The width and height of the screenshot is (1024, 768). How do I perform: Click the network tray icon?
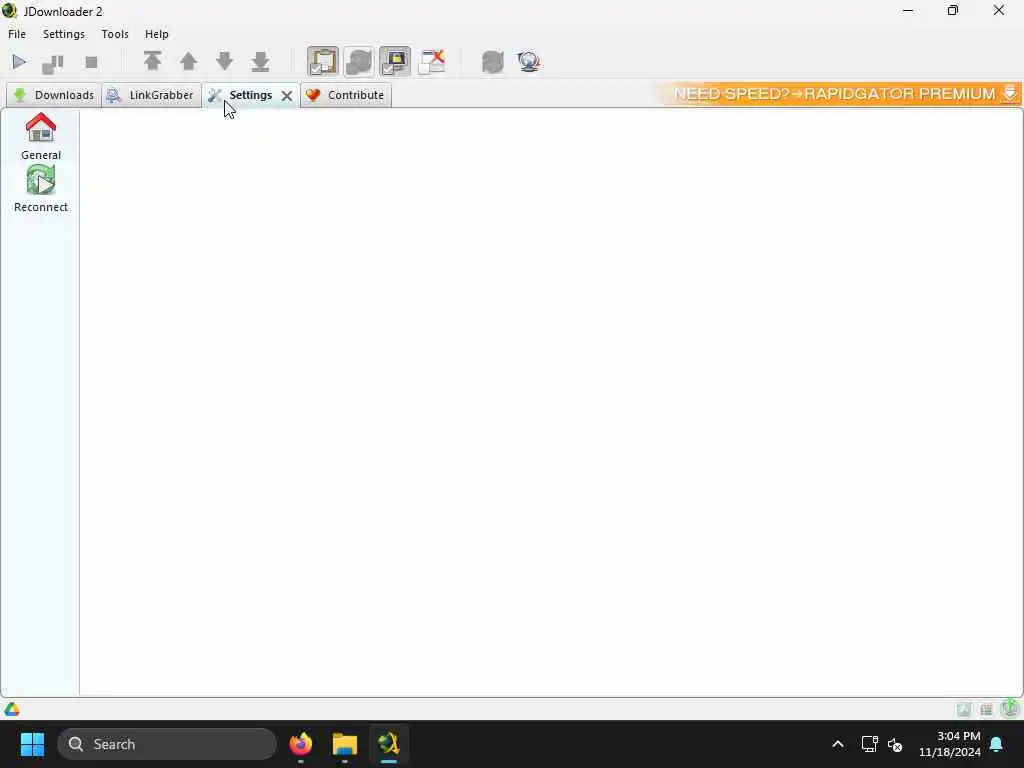(869, 744)
